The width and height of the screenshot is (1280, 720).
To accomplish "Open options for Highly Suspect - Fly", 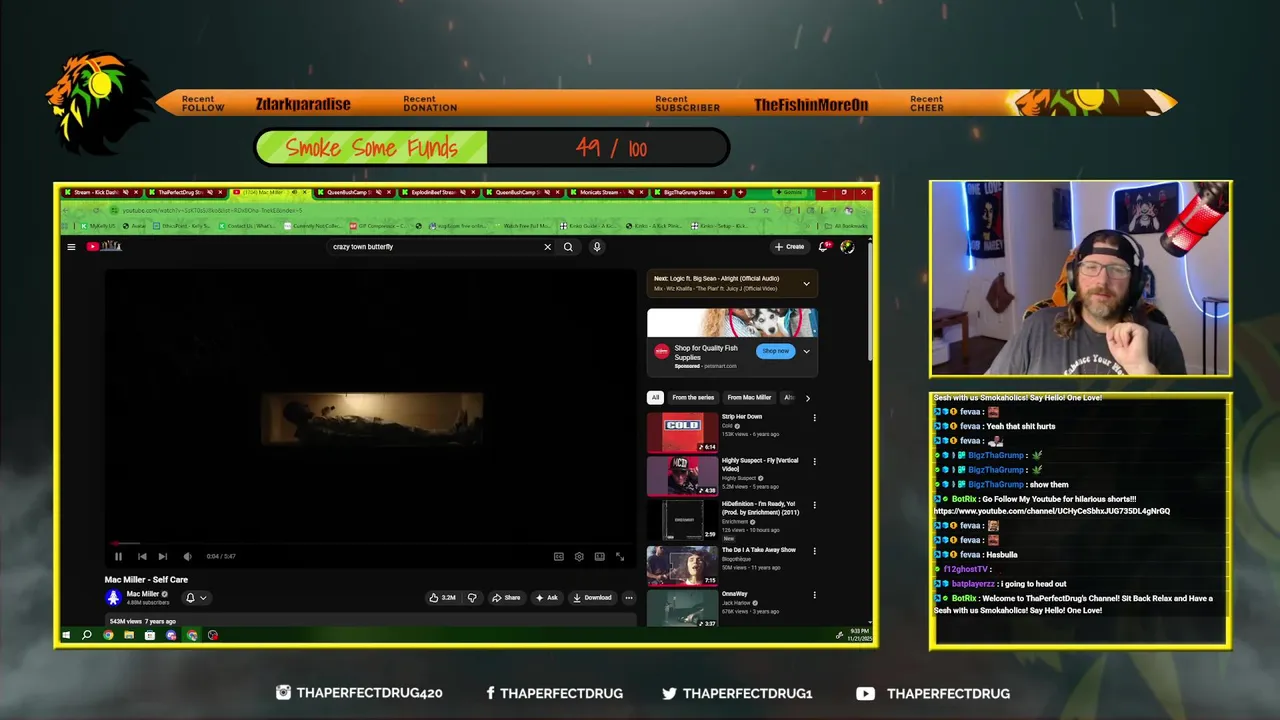I will point(814,462).
